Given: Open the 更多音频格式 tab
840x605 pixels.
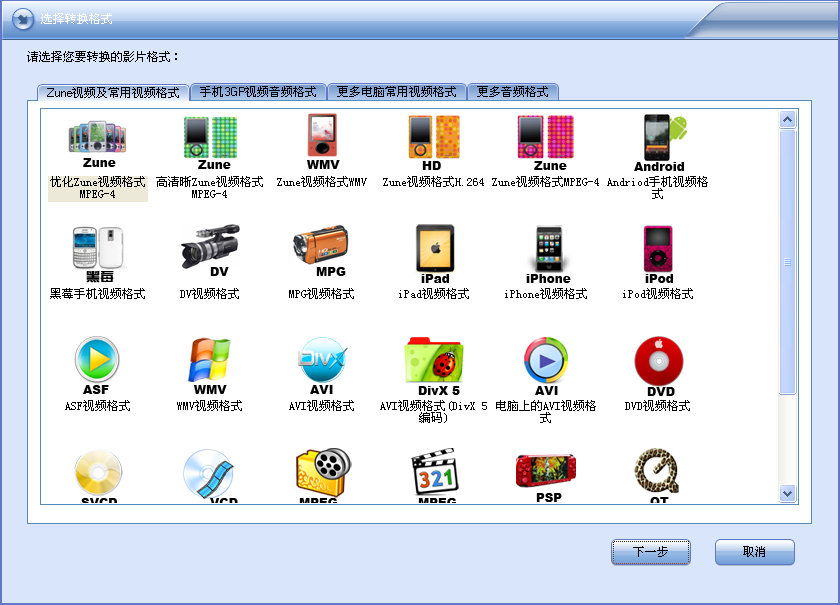Looking at the screenshot, I should coord(513,92).
